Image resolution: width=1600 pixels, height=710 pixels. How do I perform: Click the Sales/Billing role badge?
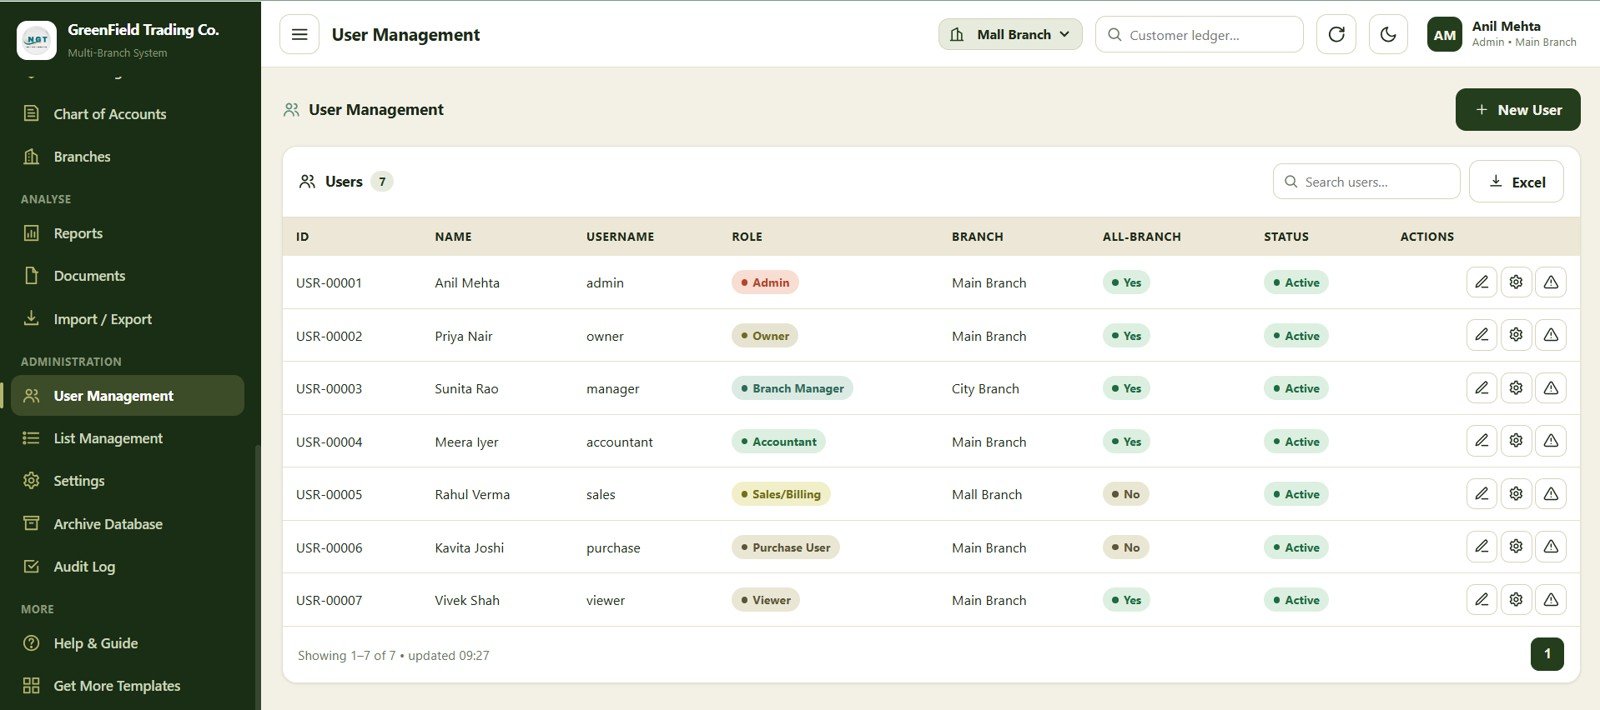pyautogui.click(x=781, y=494)
